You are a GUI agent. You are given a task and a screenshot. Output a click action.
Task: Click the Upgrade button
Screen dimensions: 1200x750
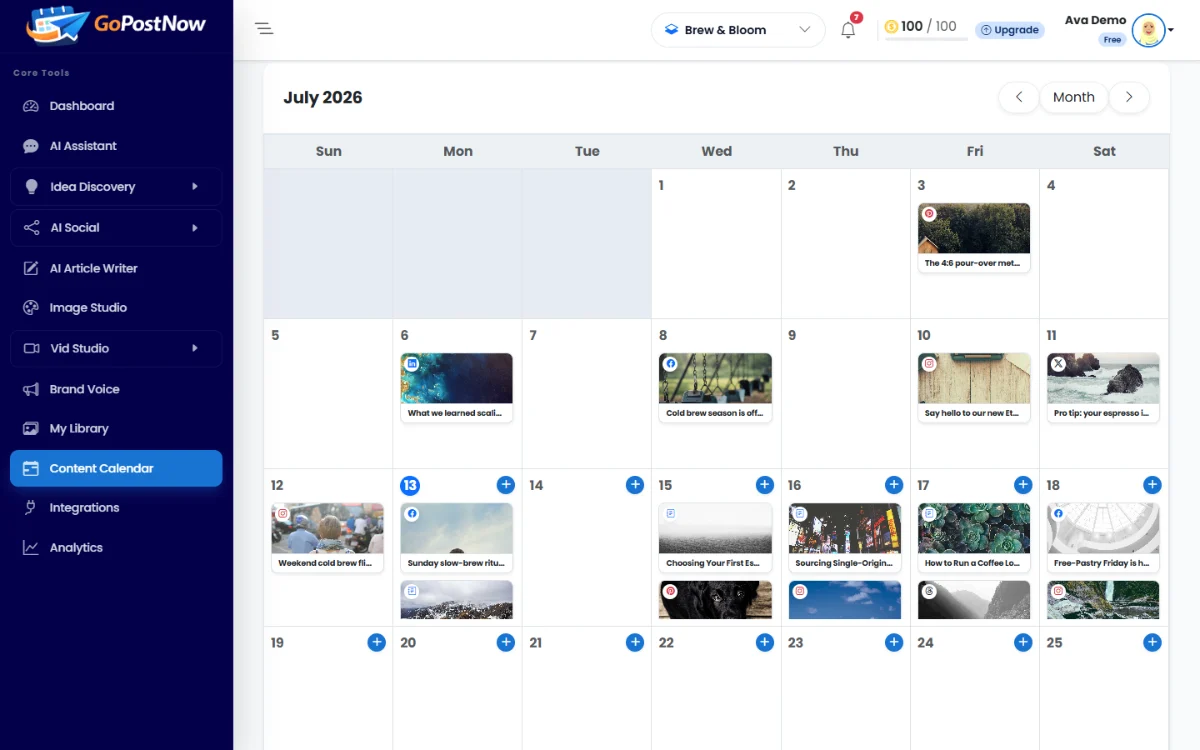(x=1010, y=30)
